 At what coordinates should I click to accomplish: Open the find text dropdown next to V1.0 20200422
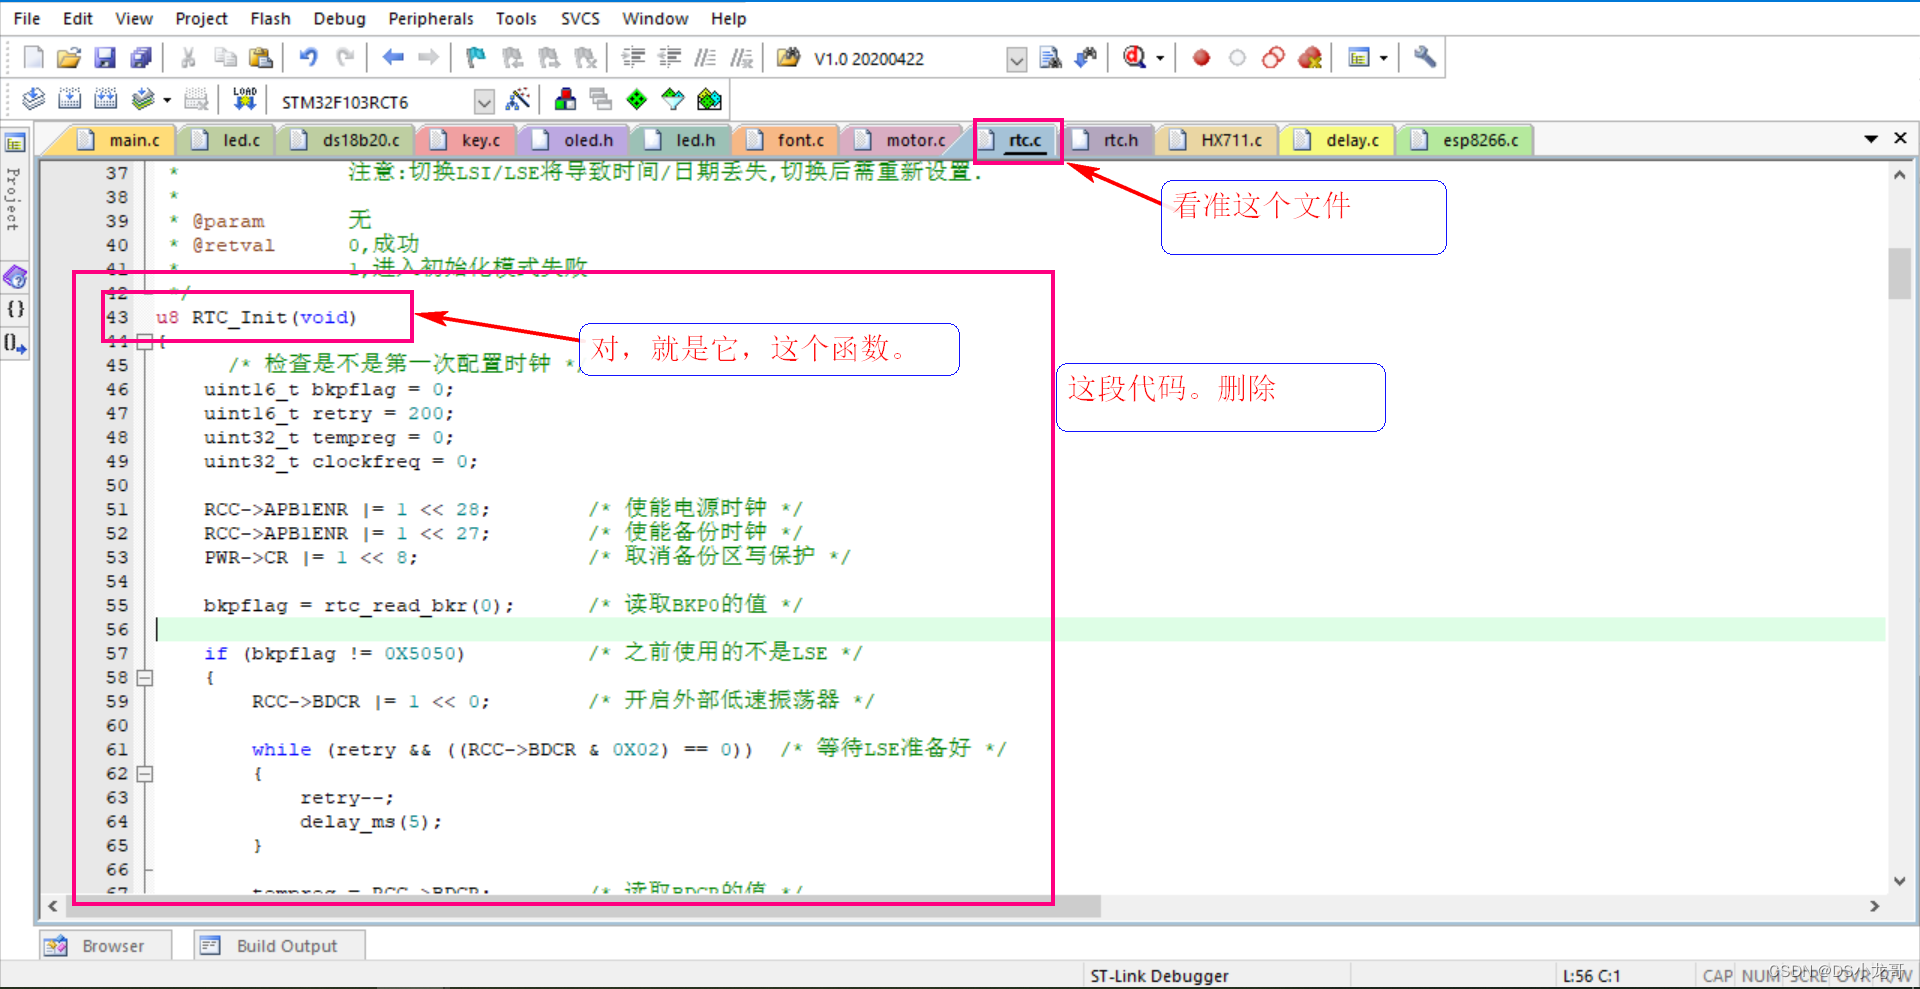(x=1016, y=59)
